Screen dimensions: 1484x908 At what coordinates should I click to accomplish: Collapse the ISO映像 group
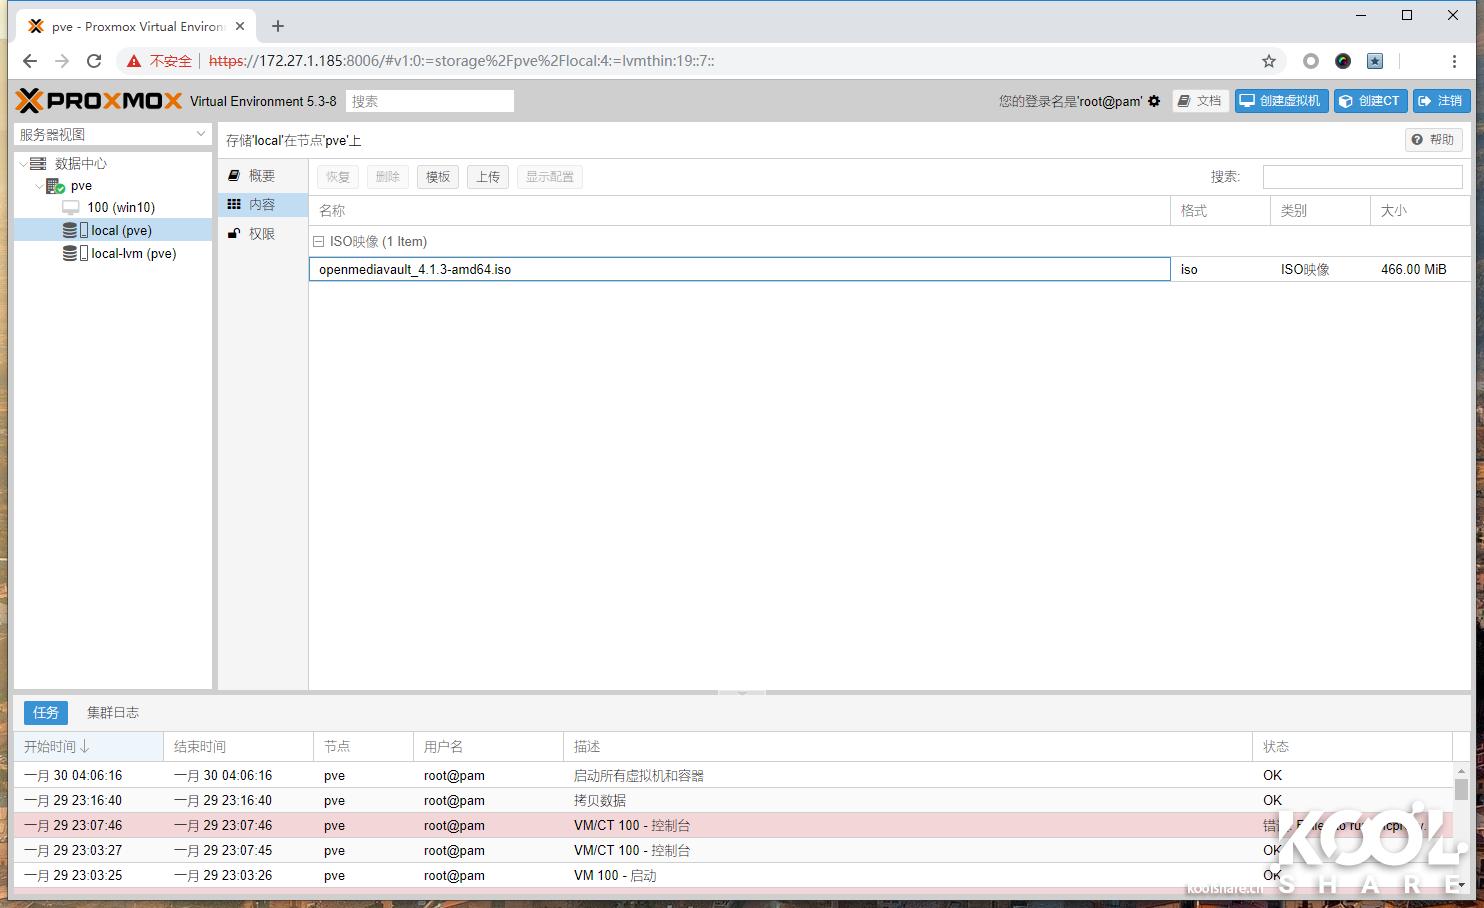[x=319, y=242]
